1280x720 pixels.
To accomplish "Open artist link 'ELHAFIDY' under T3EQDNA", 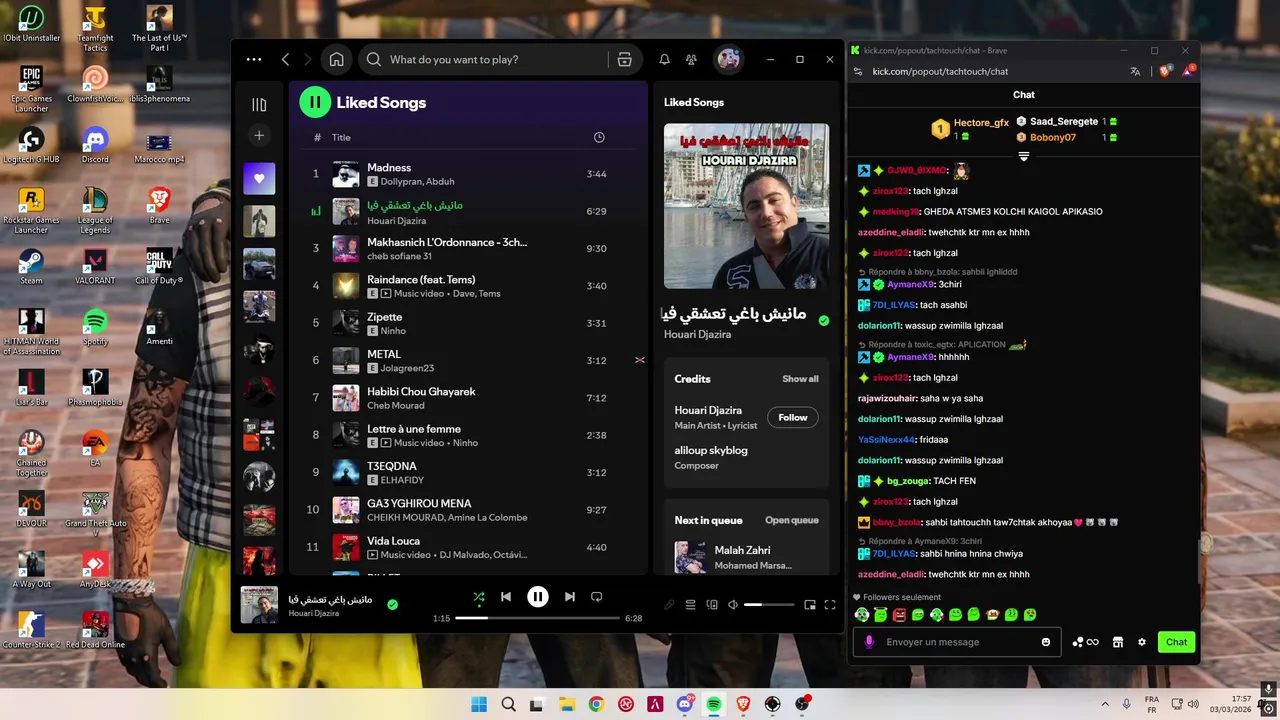I will 403,480.
